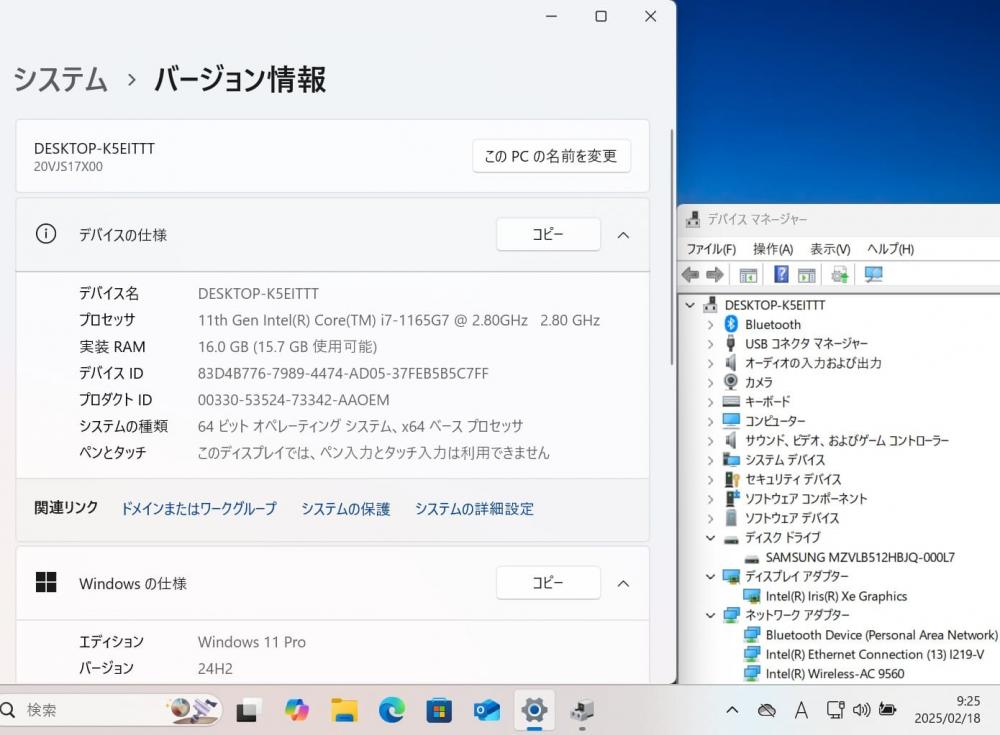The height and width of the screenshot is (735, 1000).
Task: Collapse the ディスク ドライブ category
Action: pos(710,538)
